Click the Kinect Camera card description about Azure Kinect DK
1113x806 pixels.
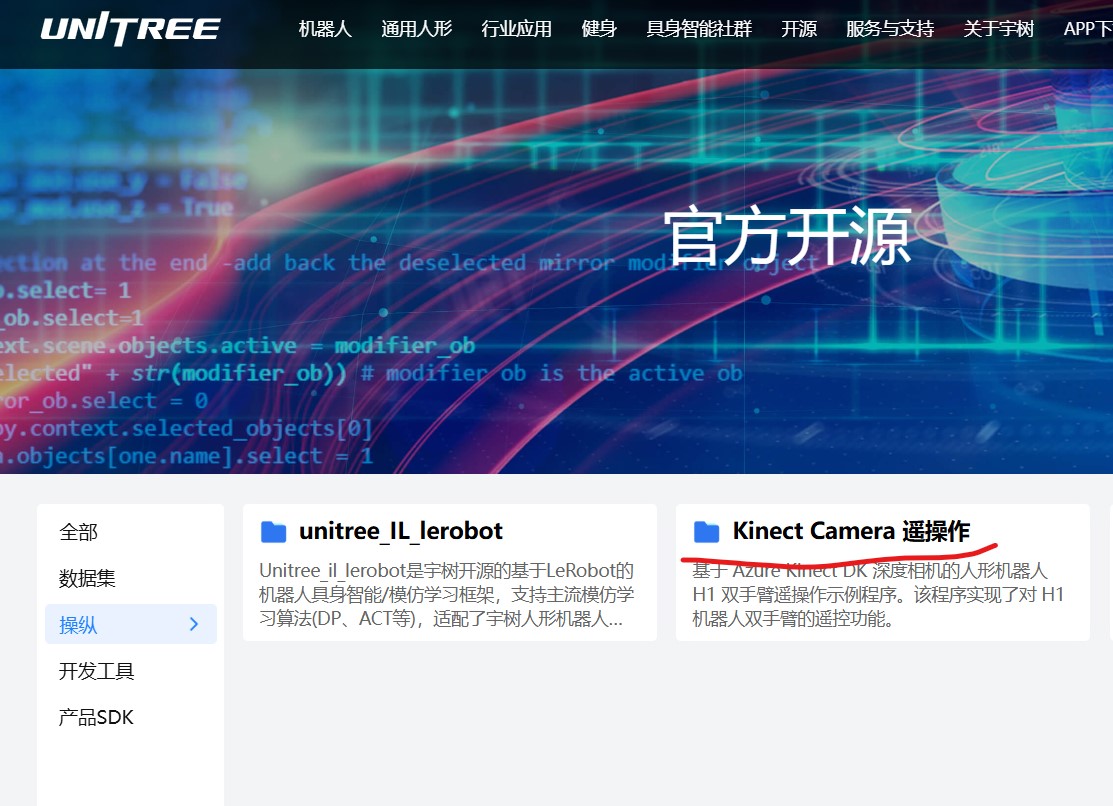tap(878, 594)
